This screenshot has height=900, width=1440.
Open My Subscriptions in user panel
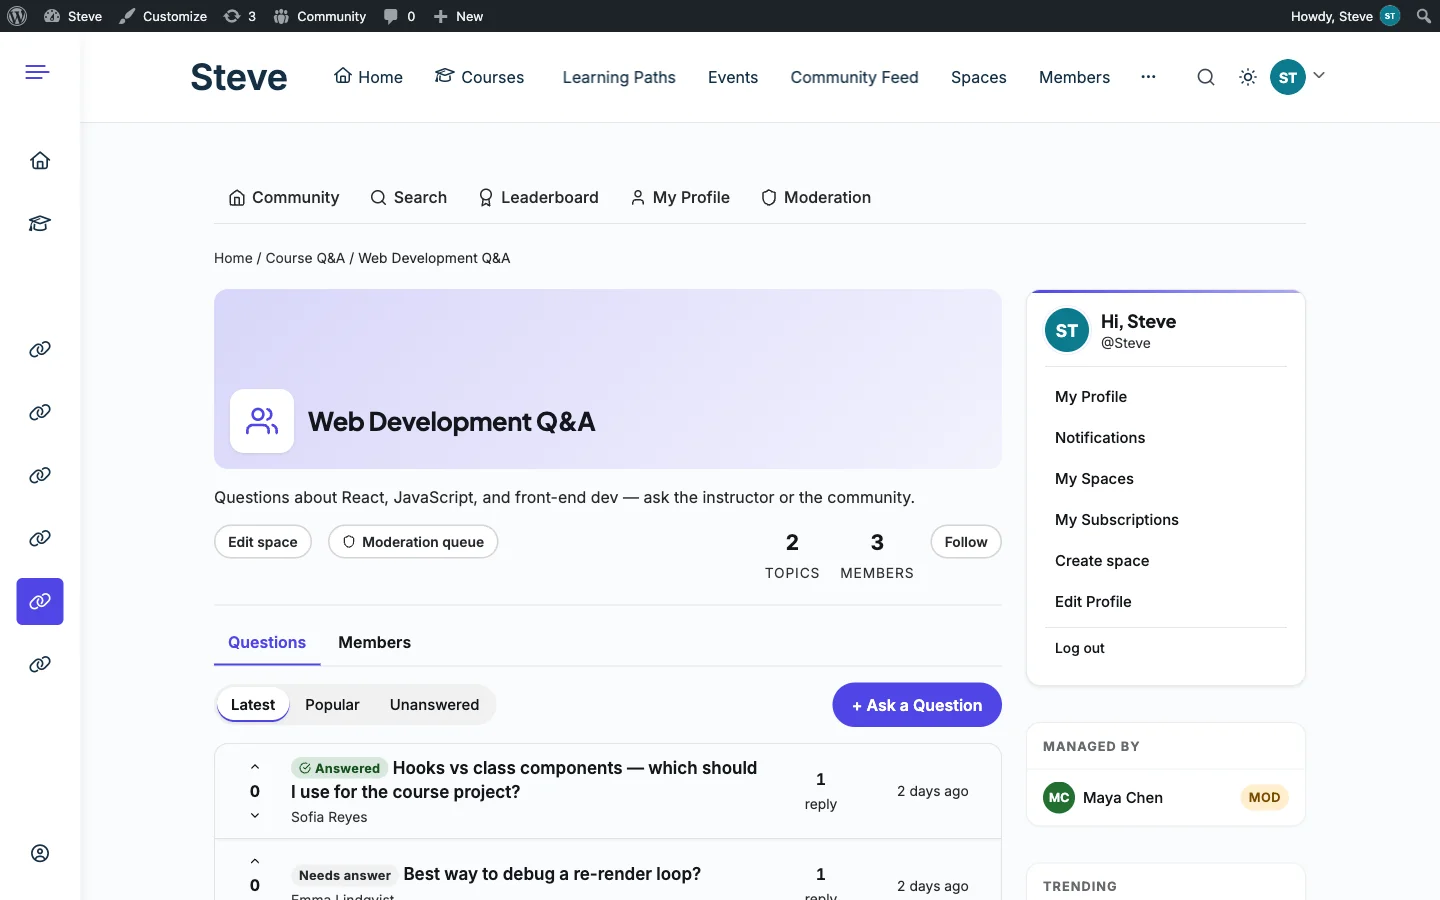pyautogui.click(x=1116, y=520)
